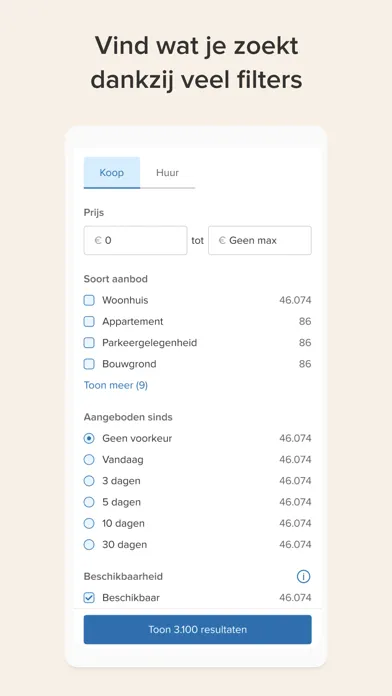Image resolution: width=392 pixels, height=696 pixels.
Task: Switch to the Koop tab
Action: click(x=112, y=173)
